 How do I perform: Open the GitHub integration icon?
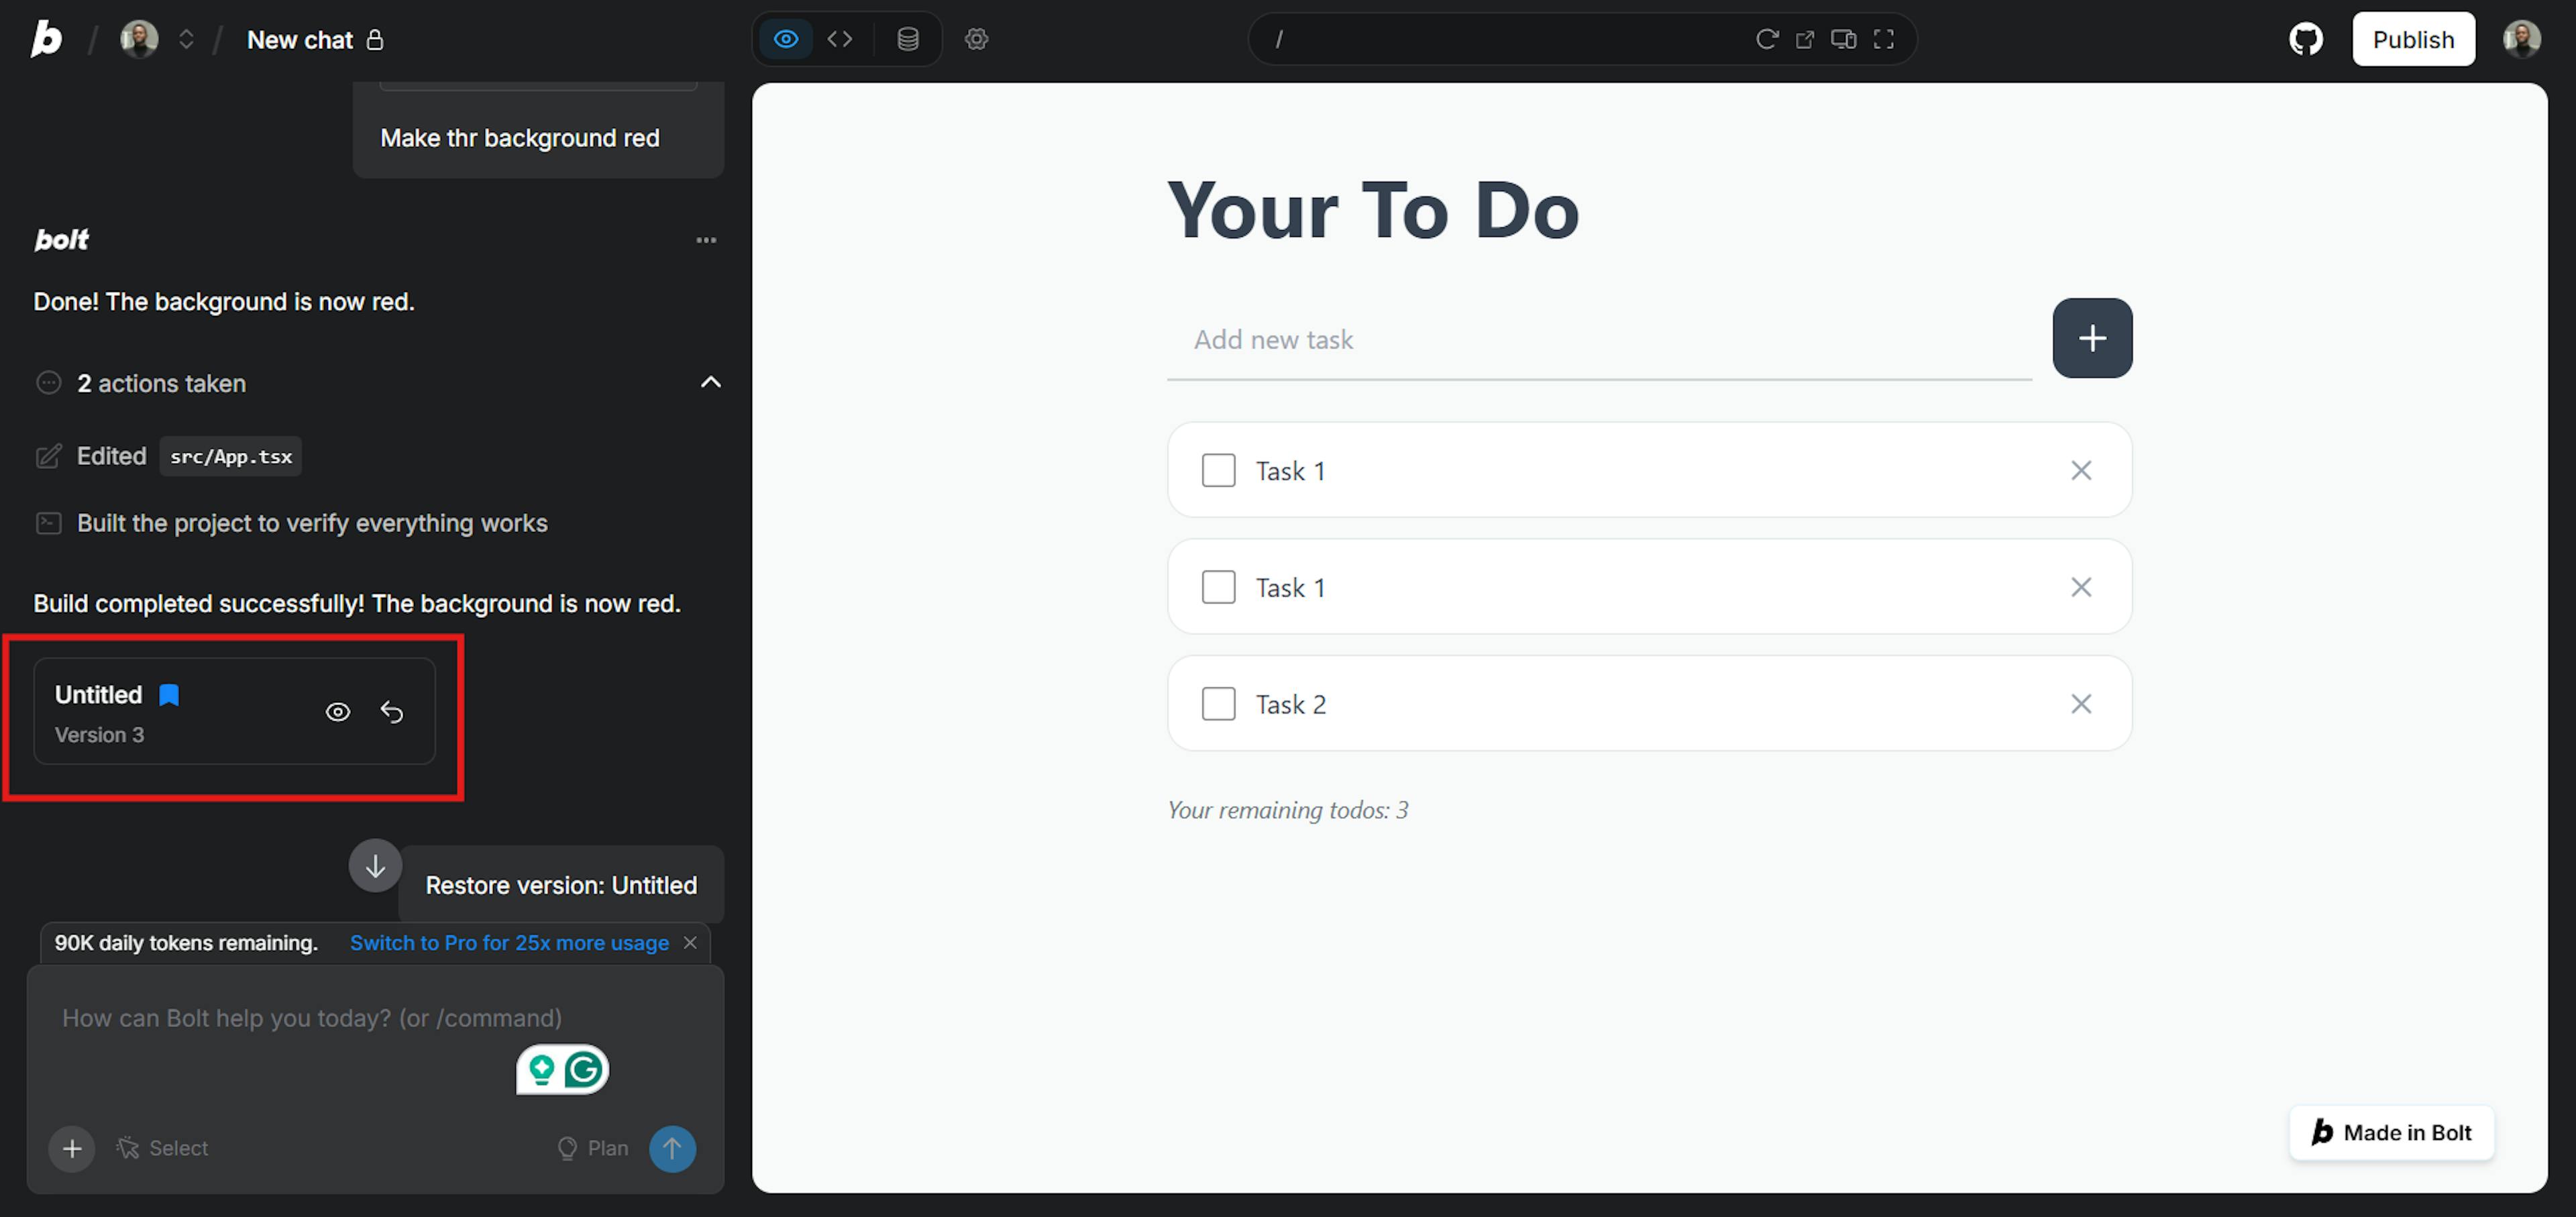[2305, 39]
